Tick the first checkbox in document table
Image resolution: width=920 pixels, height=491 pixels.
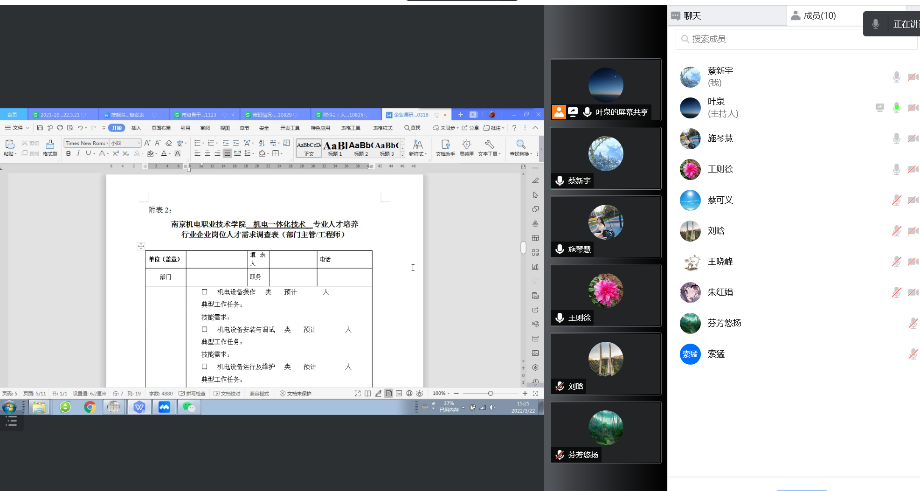(205, 292)
